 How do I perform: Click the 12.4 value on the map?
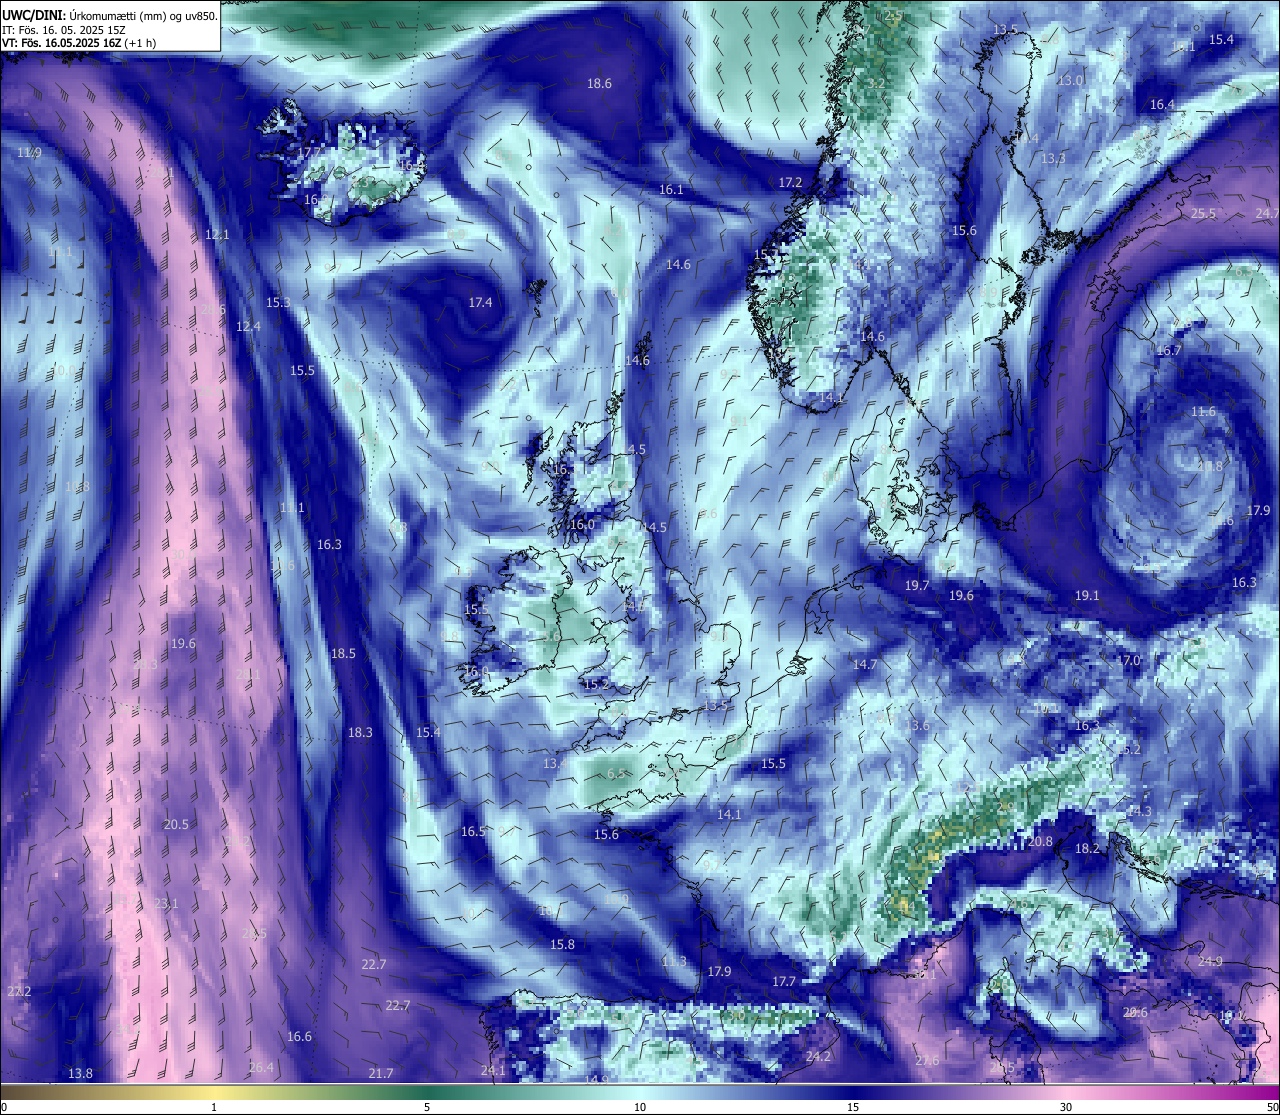pyautogui.click(x=248, y=327)
